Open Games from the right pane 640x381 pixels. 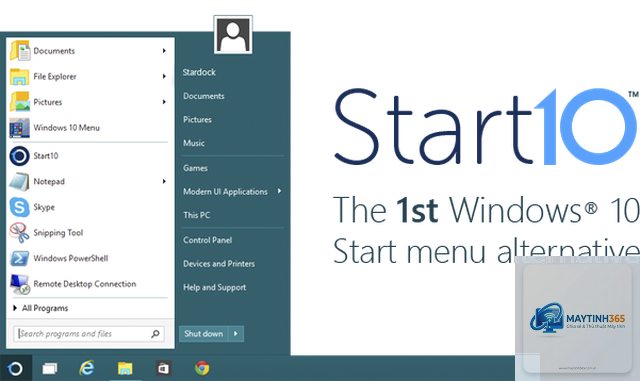[x=195, y=168]
